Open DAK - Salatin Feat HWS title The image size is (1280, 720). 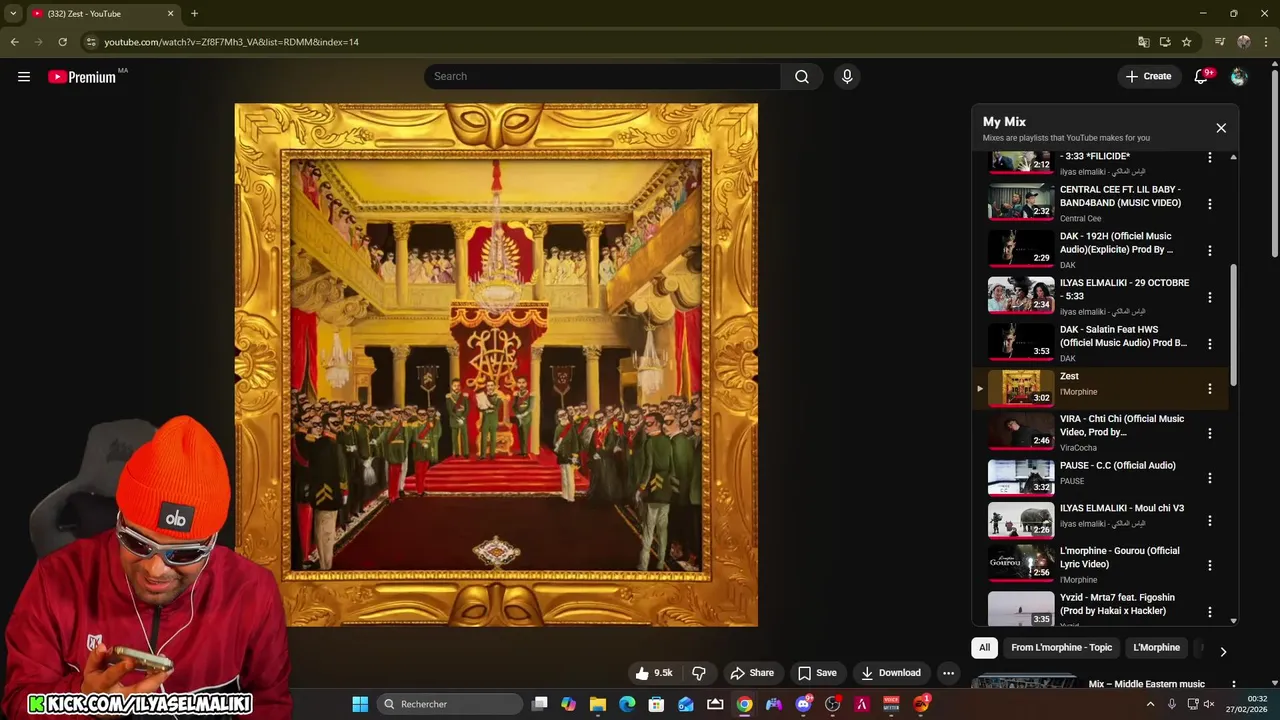click(1124, 336)
